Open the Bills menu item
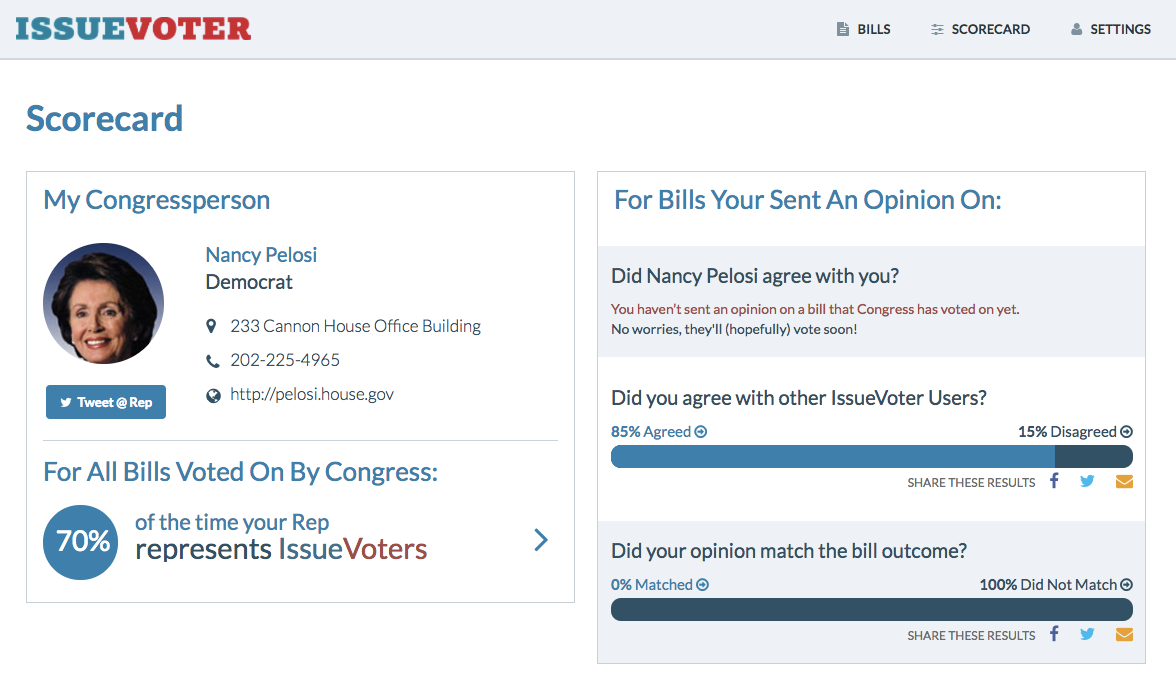The image size is (1176, 684). tap(864, 29)
